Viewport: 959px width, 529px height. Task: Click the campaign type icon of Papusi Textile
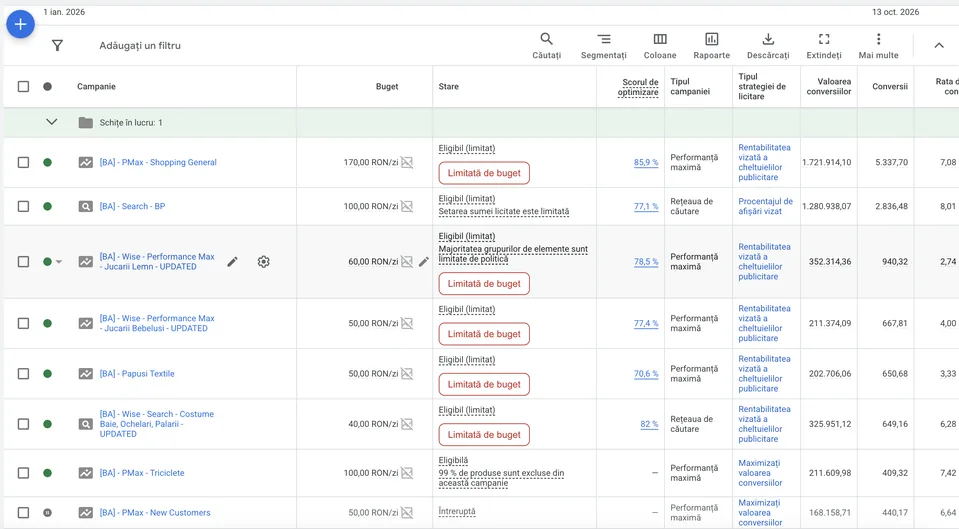86,374
